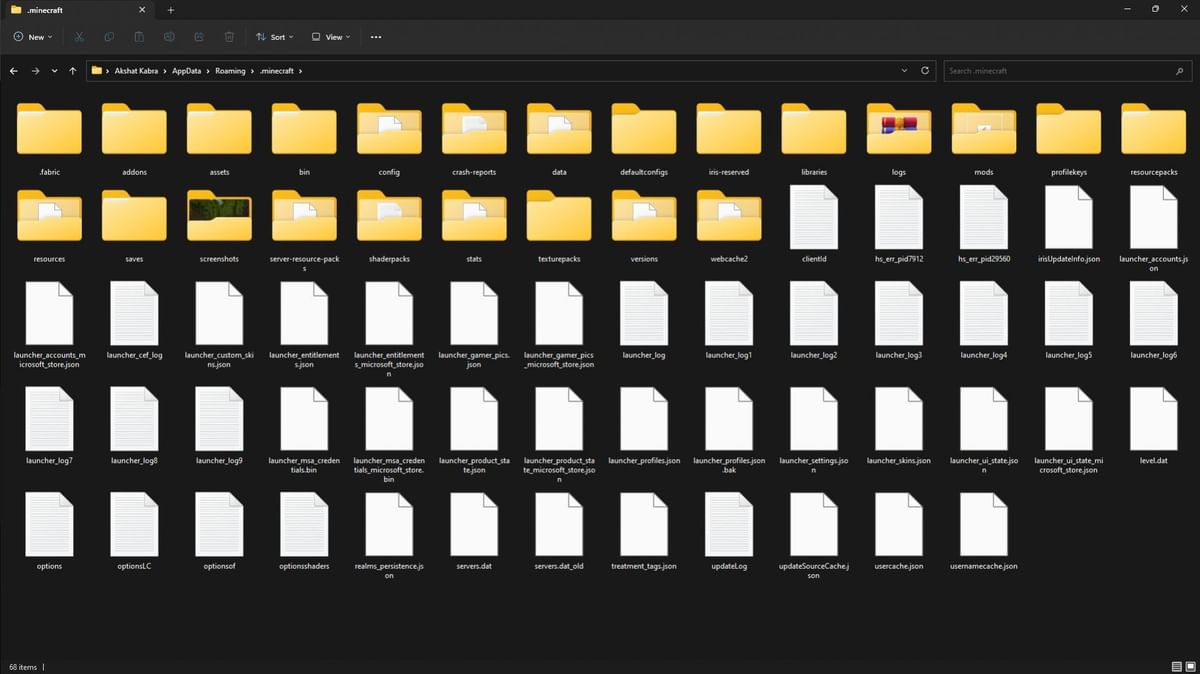Open the See more menu

pyautogui.click(x=375, y=36)
